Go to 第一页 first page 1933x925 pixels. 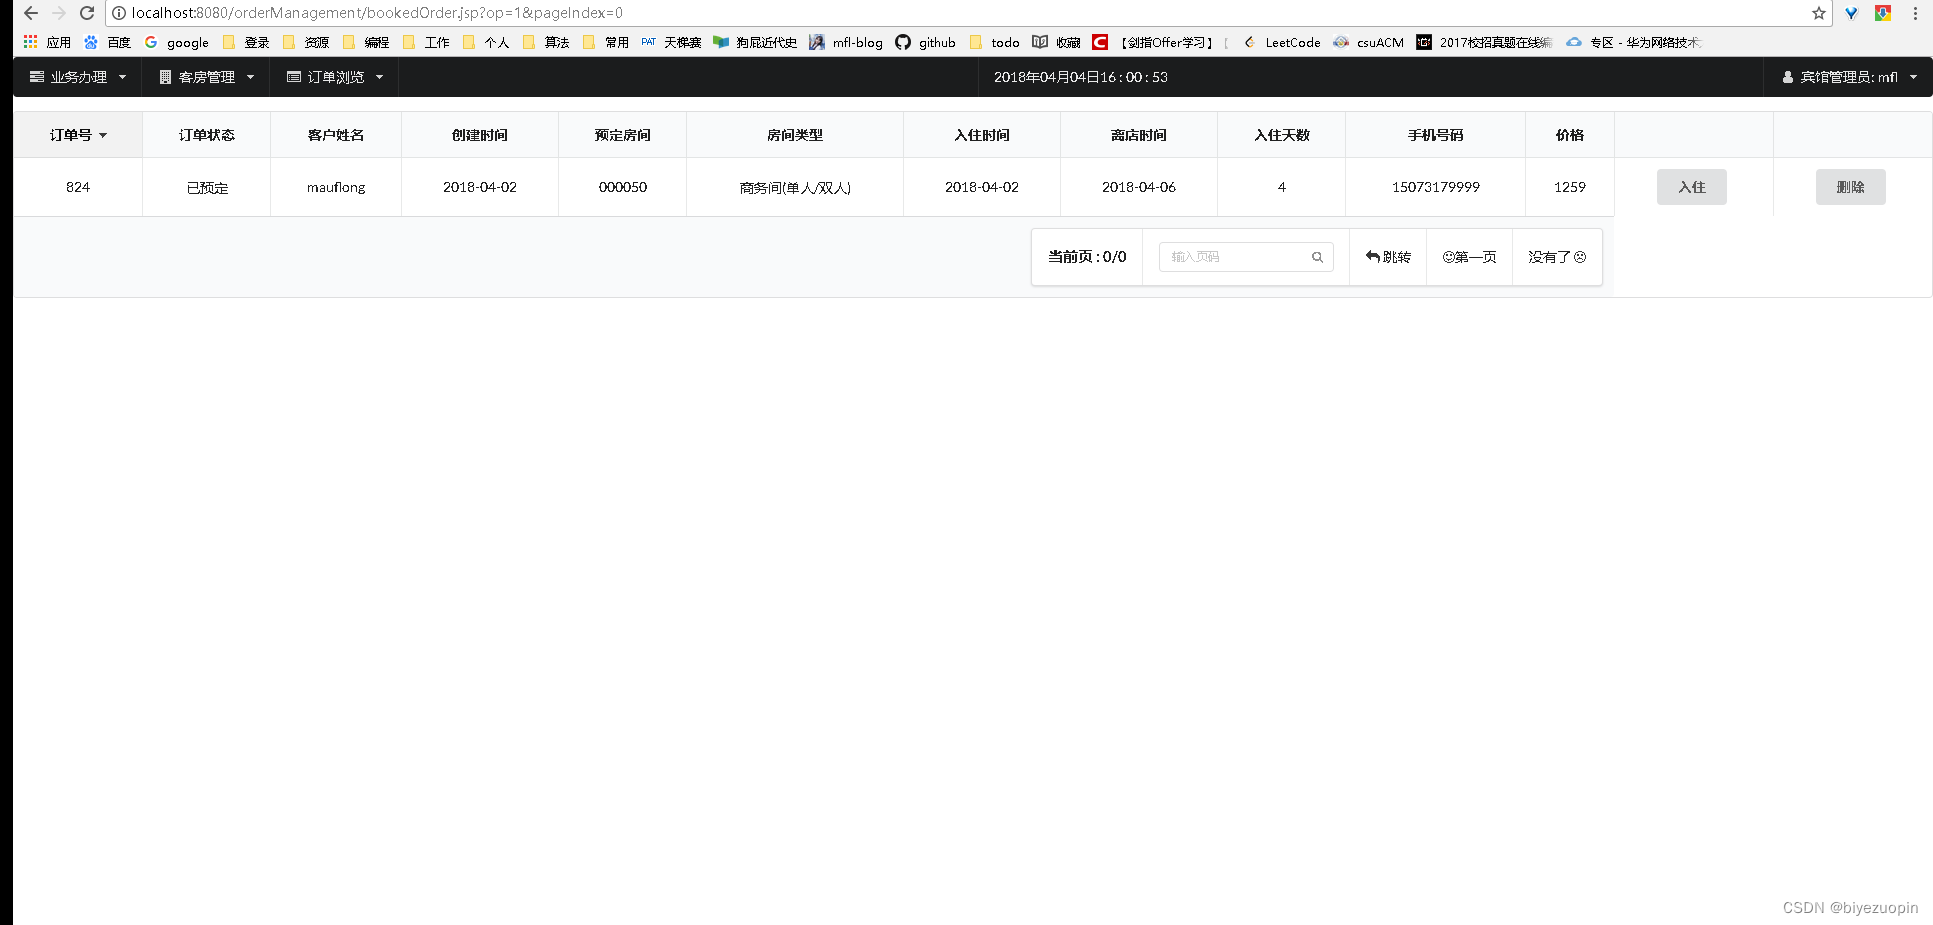[x=1470, y=257]
